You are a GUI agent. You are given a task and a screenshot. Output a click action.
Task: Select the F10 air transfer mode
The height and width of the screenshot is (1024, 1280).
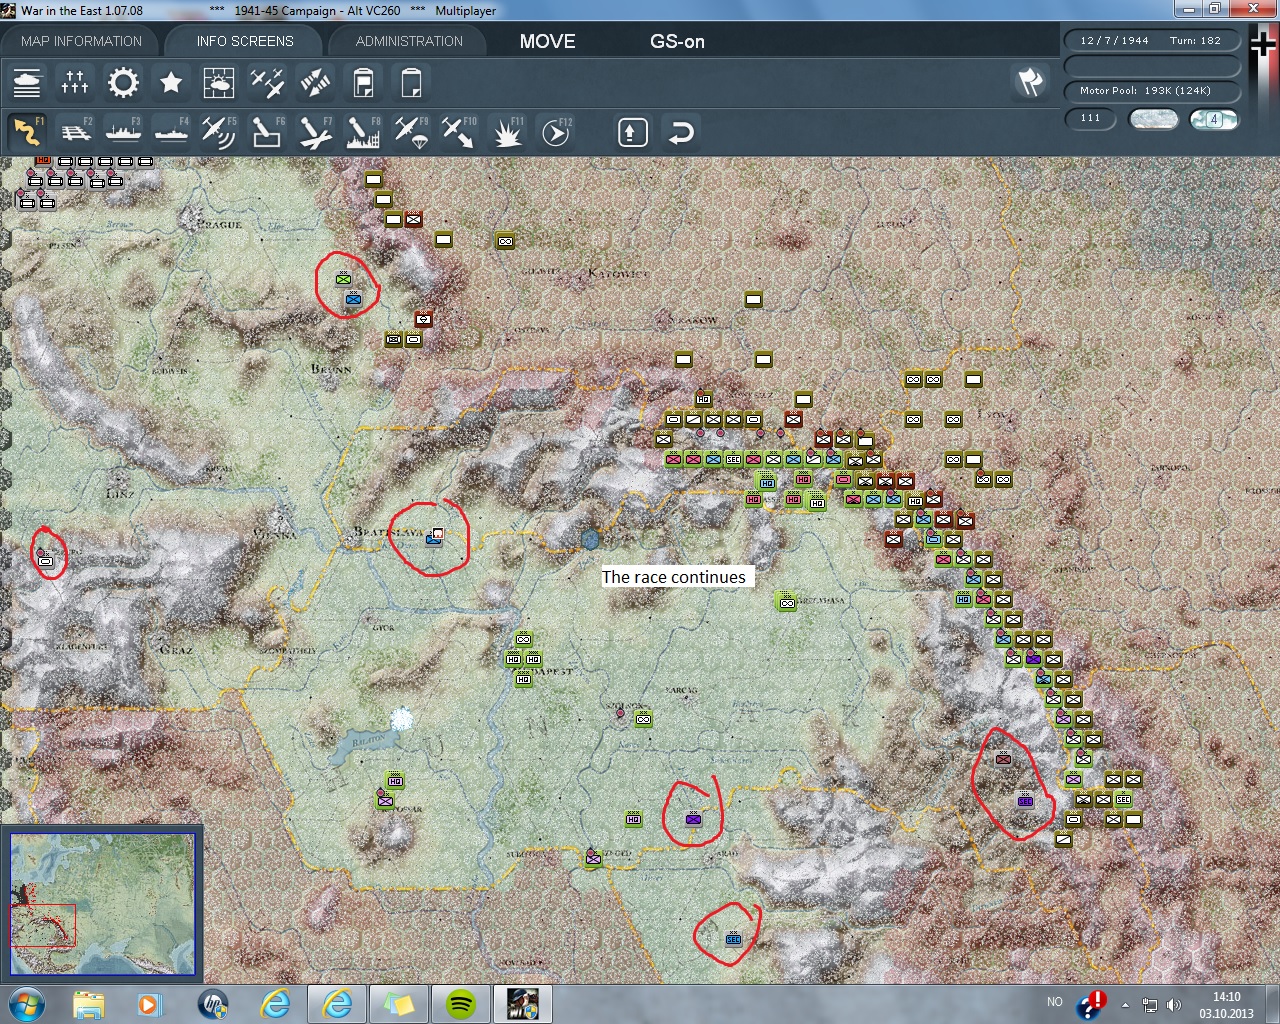(459, 132)
